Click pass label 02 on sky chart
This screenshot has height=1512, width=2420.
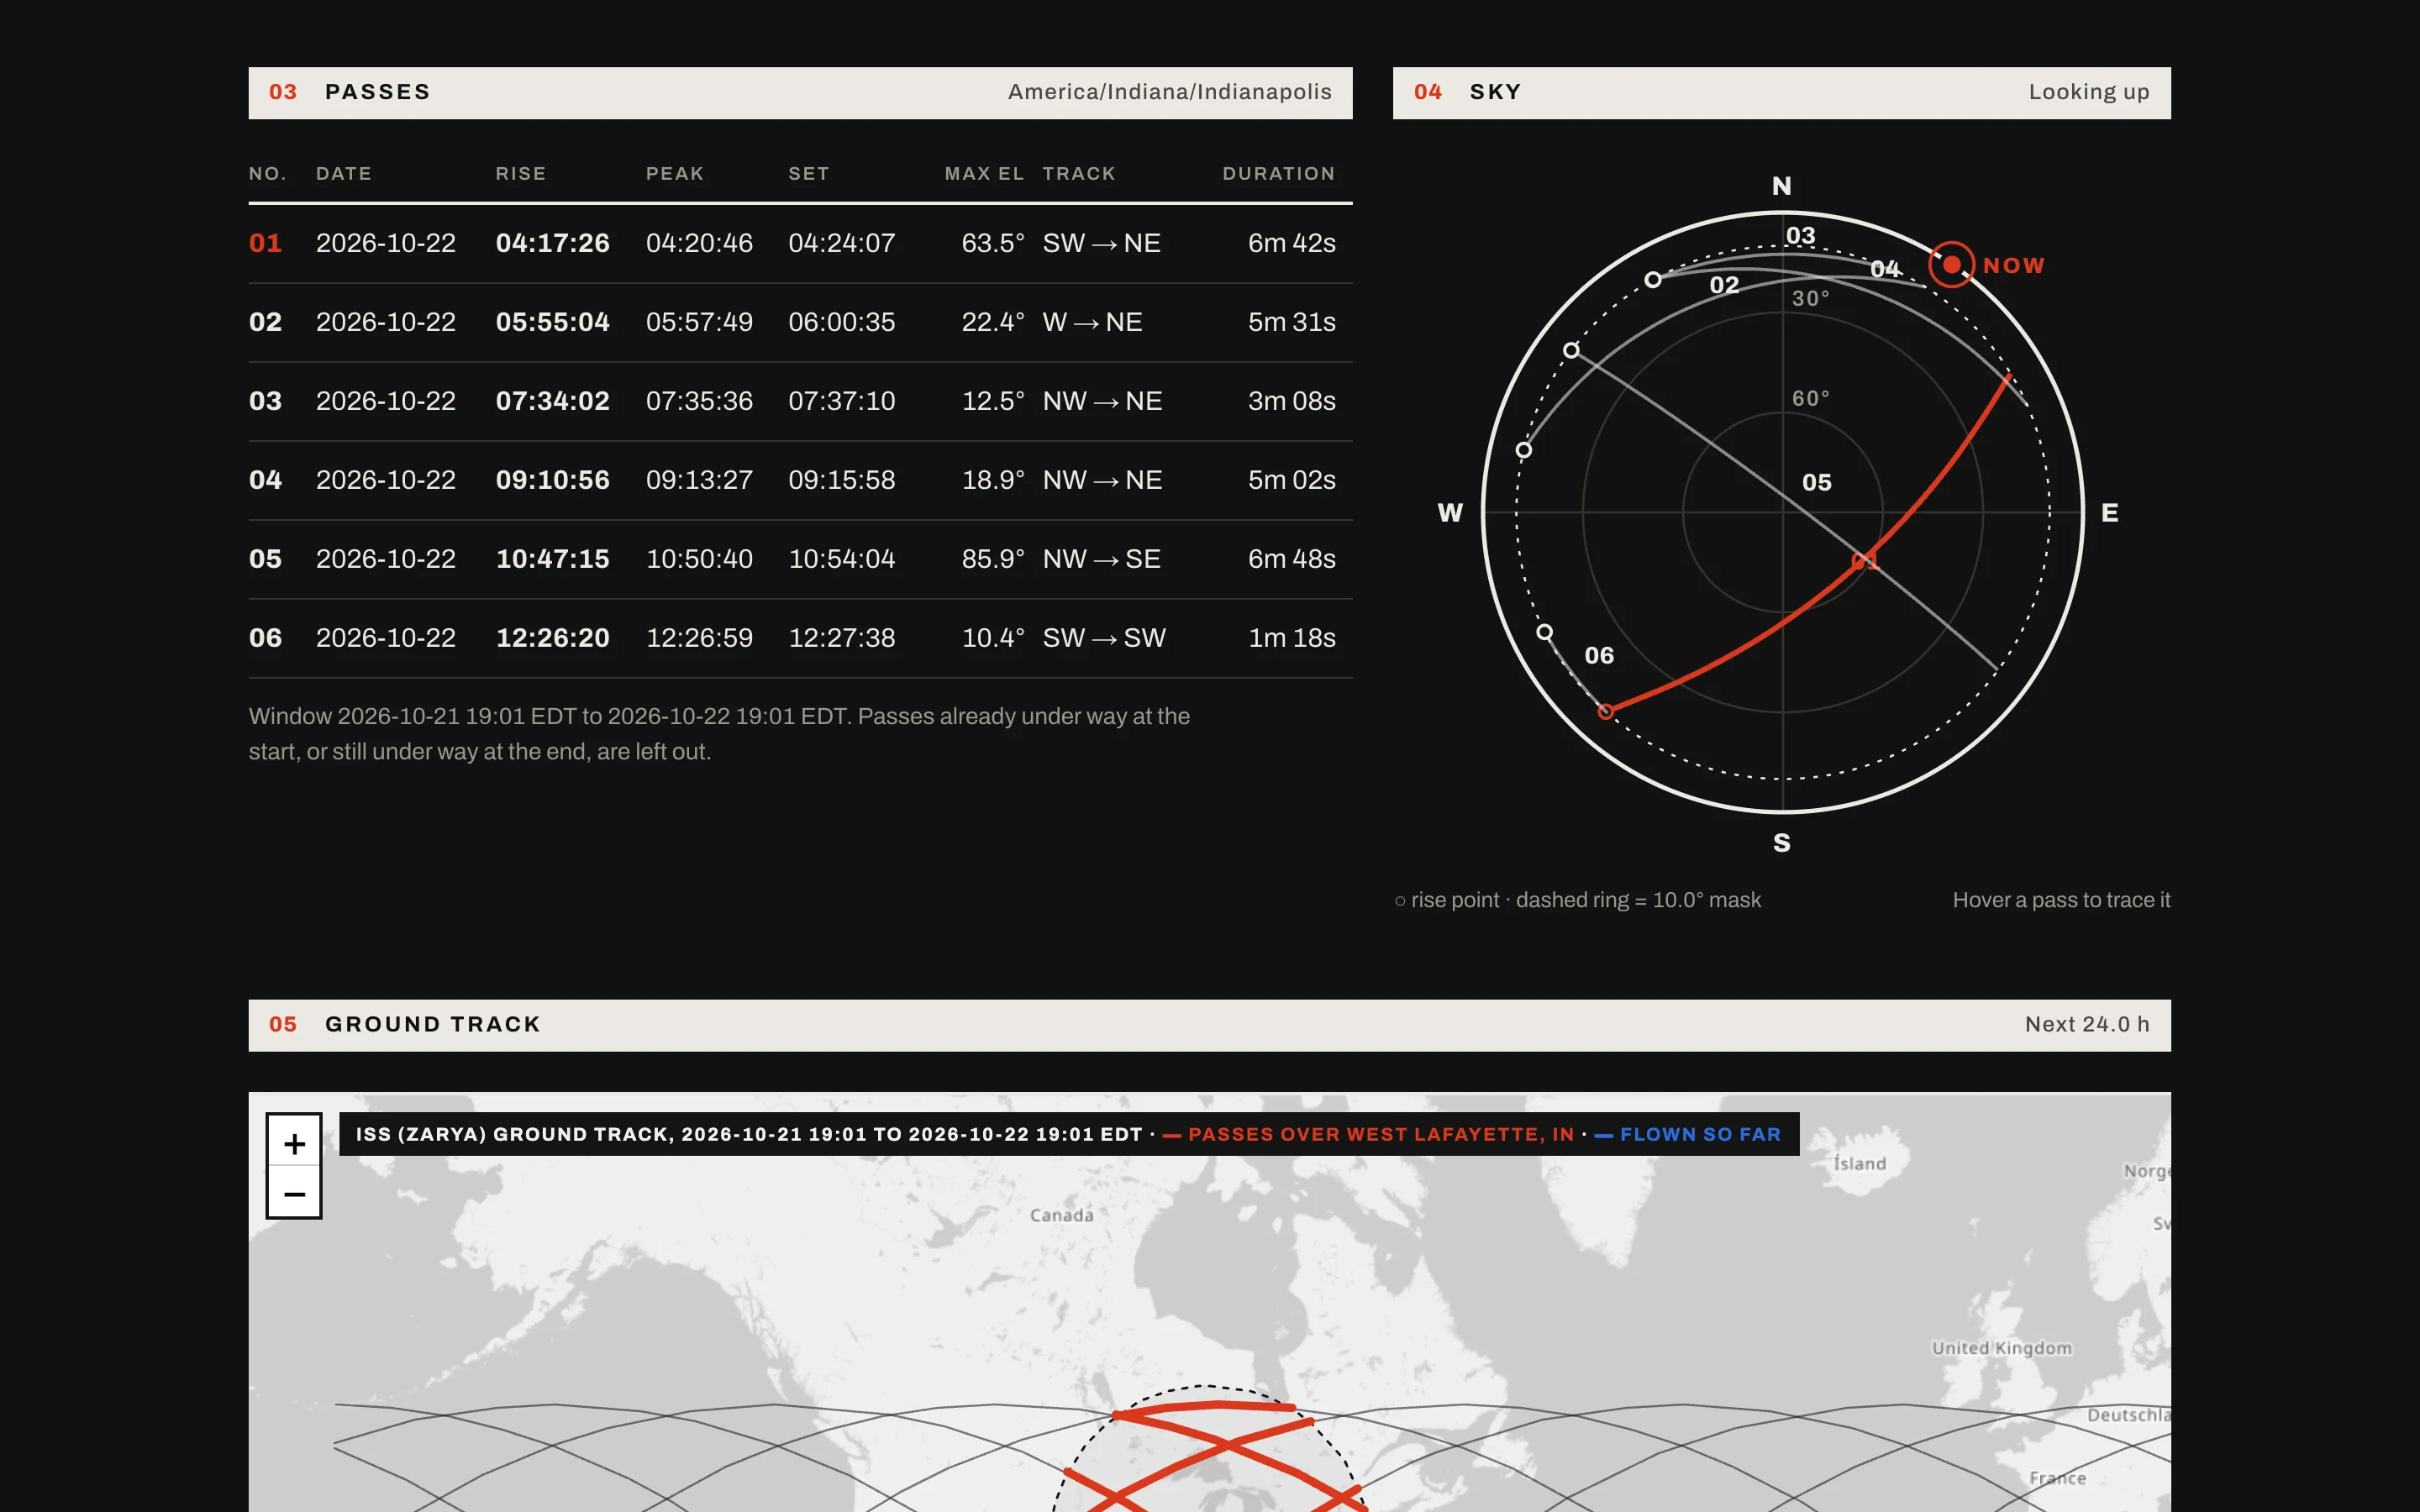tap(1723, 285)
